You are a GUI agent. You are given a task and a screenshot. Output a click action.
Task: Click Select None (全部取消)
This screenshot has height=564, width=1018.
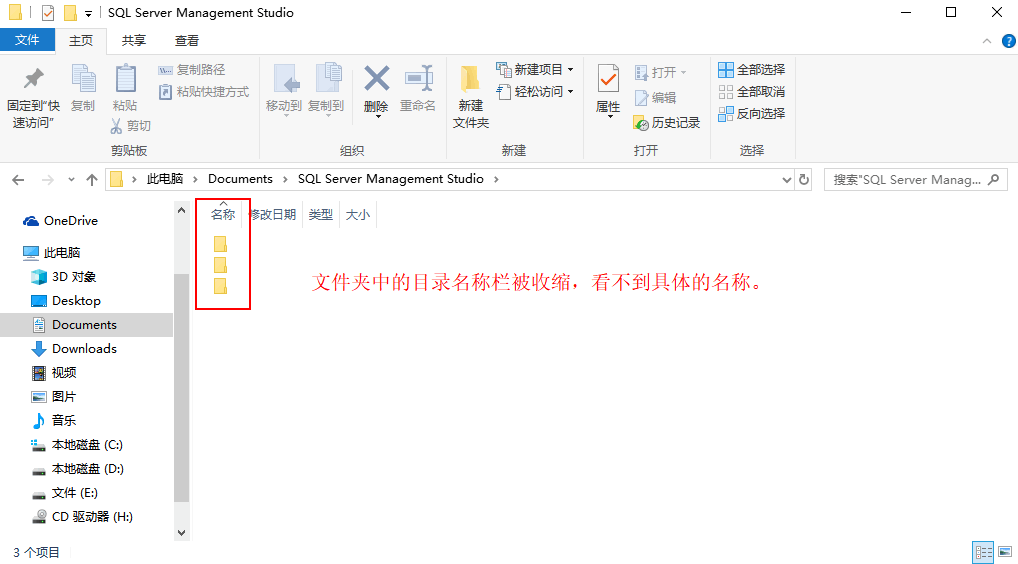tap(752, 92)
